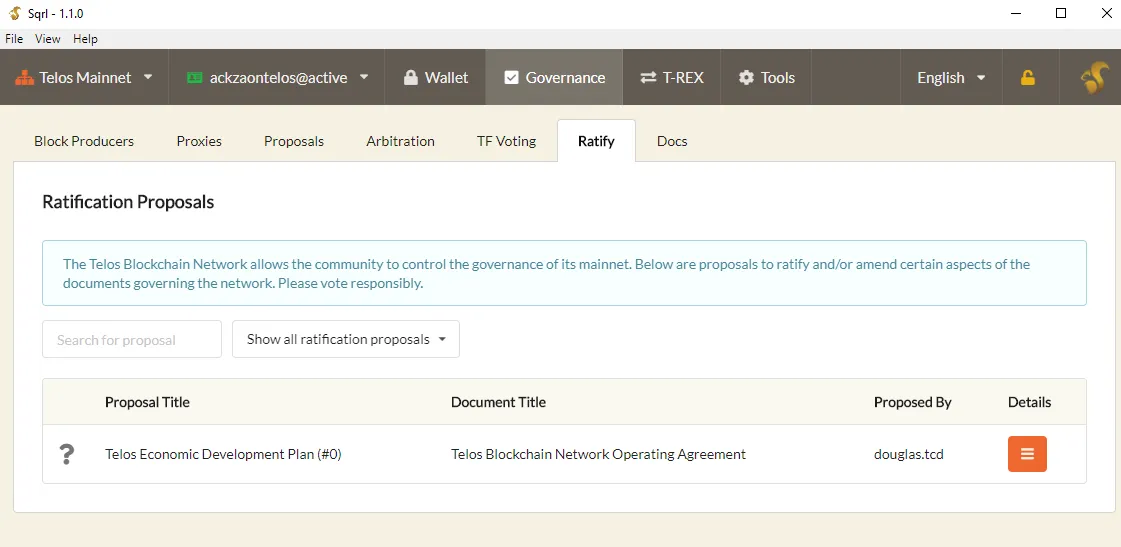The height and width of the screenshot is (547, 1121).
Task: Open the File menu
Action: click(x=14, y=39)
